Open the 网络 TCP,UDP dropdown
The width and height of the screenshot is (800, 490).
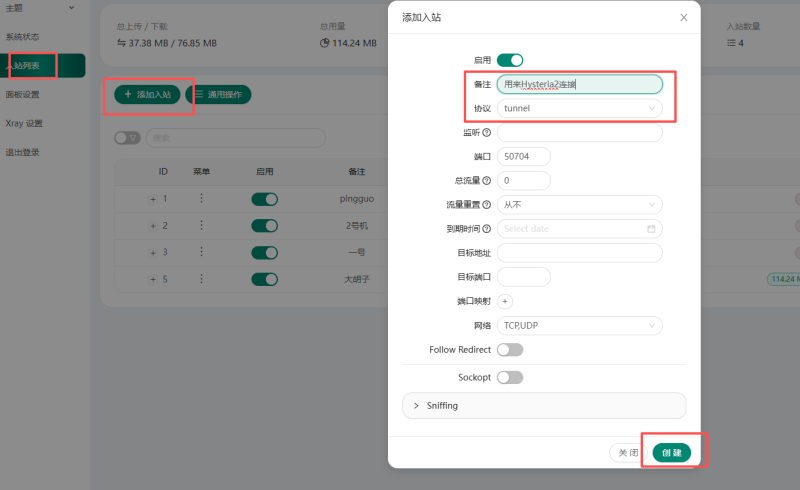(579, 326)
